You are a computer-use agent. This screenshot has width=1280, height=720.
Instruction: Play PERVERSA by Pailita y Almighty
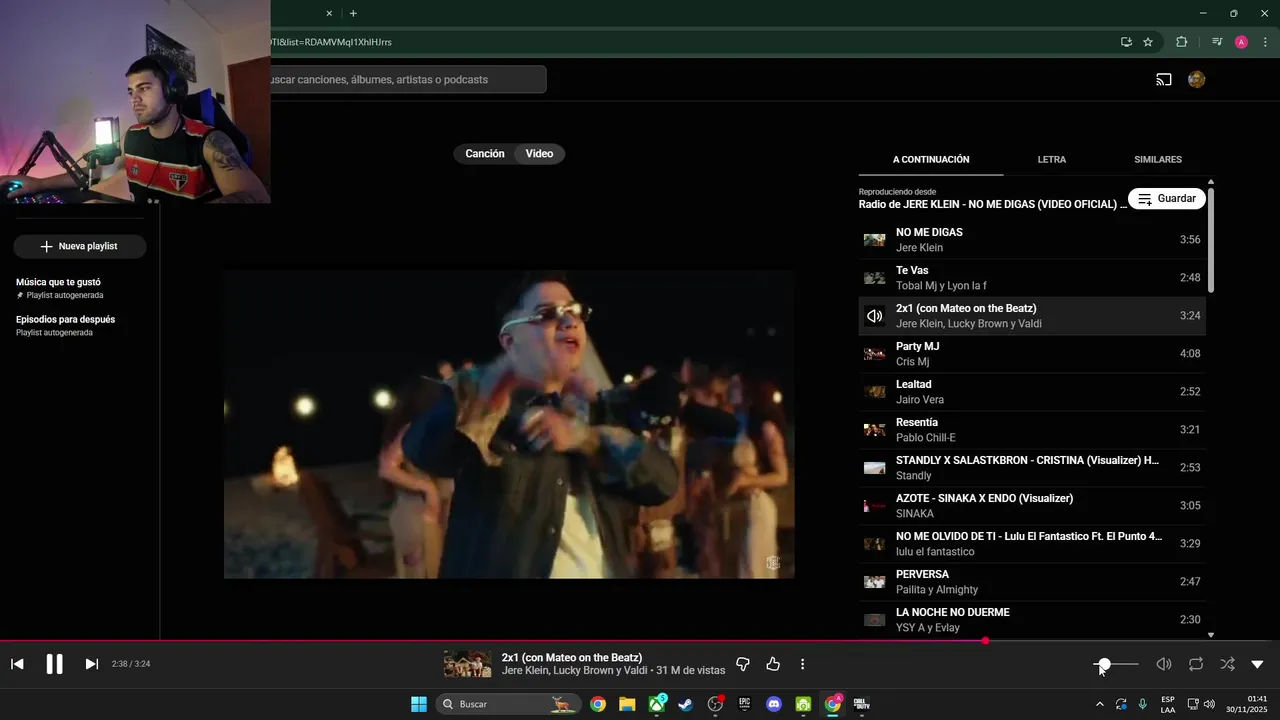1032,582
